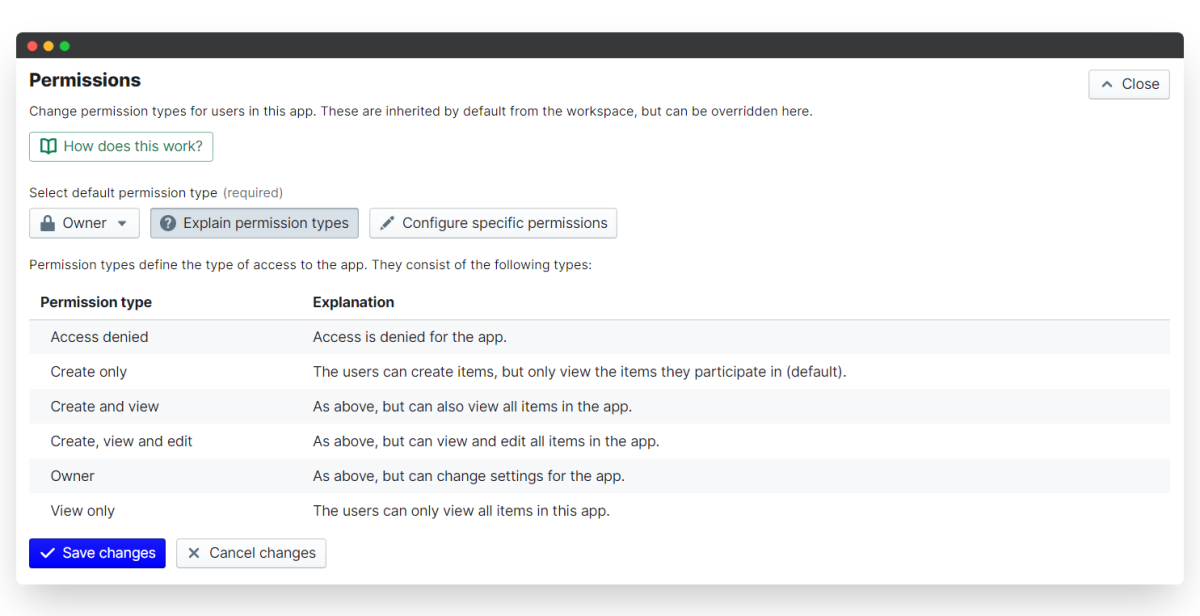1200x616 pixels.
Task: Collapse the Permissions panel with Close
Action: [1129, 84]
